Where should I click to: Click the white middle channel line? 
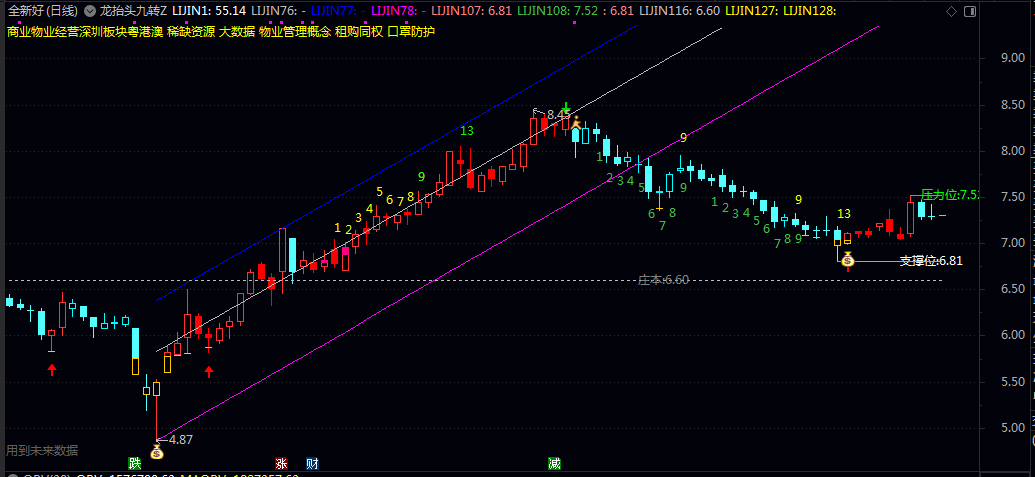click(x=439, y=189)
